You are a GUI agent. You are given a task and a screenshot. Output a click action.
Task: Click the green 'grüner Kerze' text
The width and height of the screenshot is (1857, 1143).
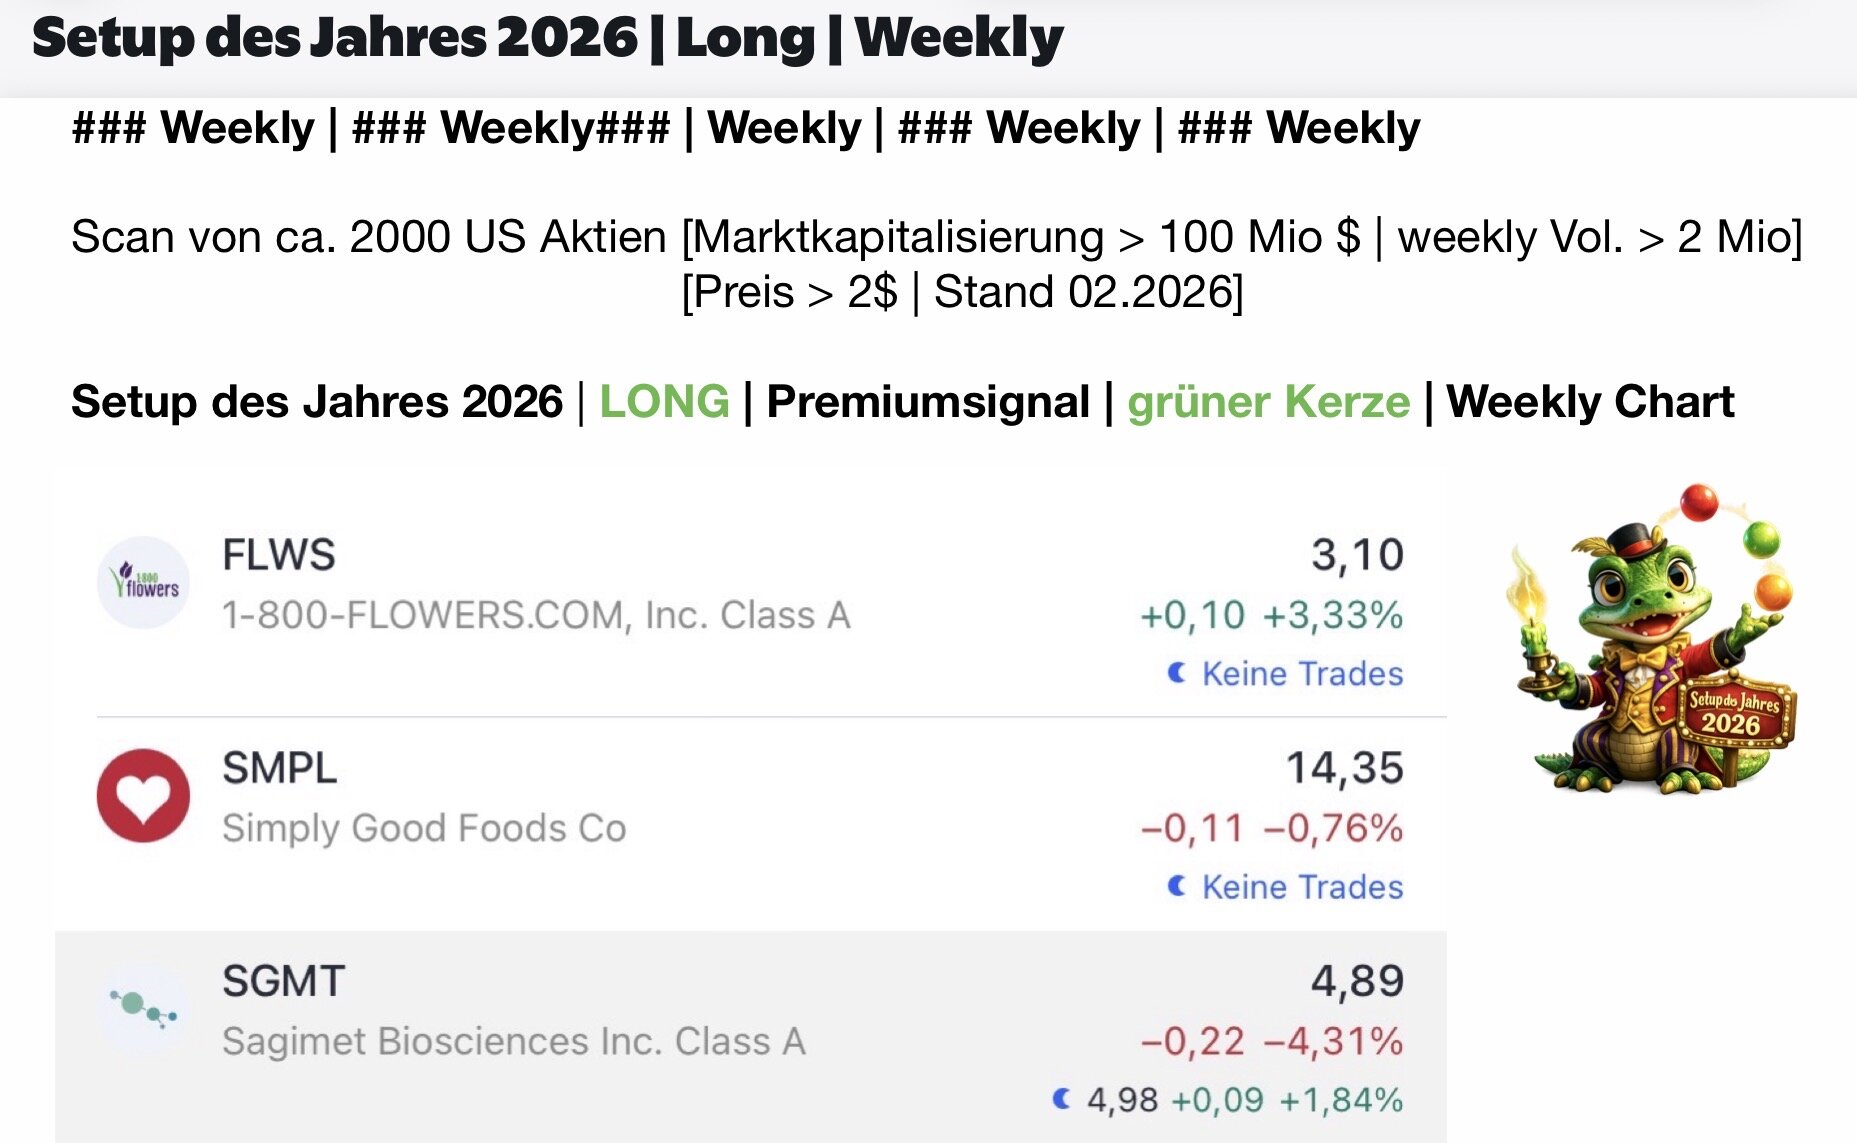click(x=1268, y=402)
